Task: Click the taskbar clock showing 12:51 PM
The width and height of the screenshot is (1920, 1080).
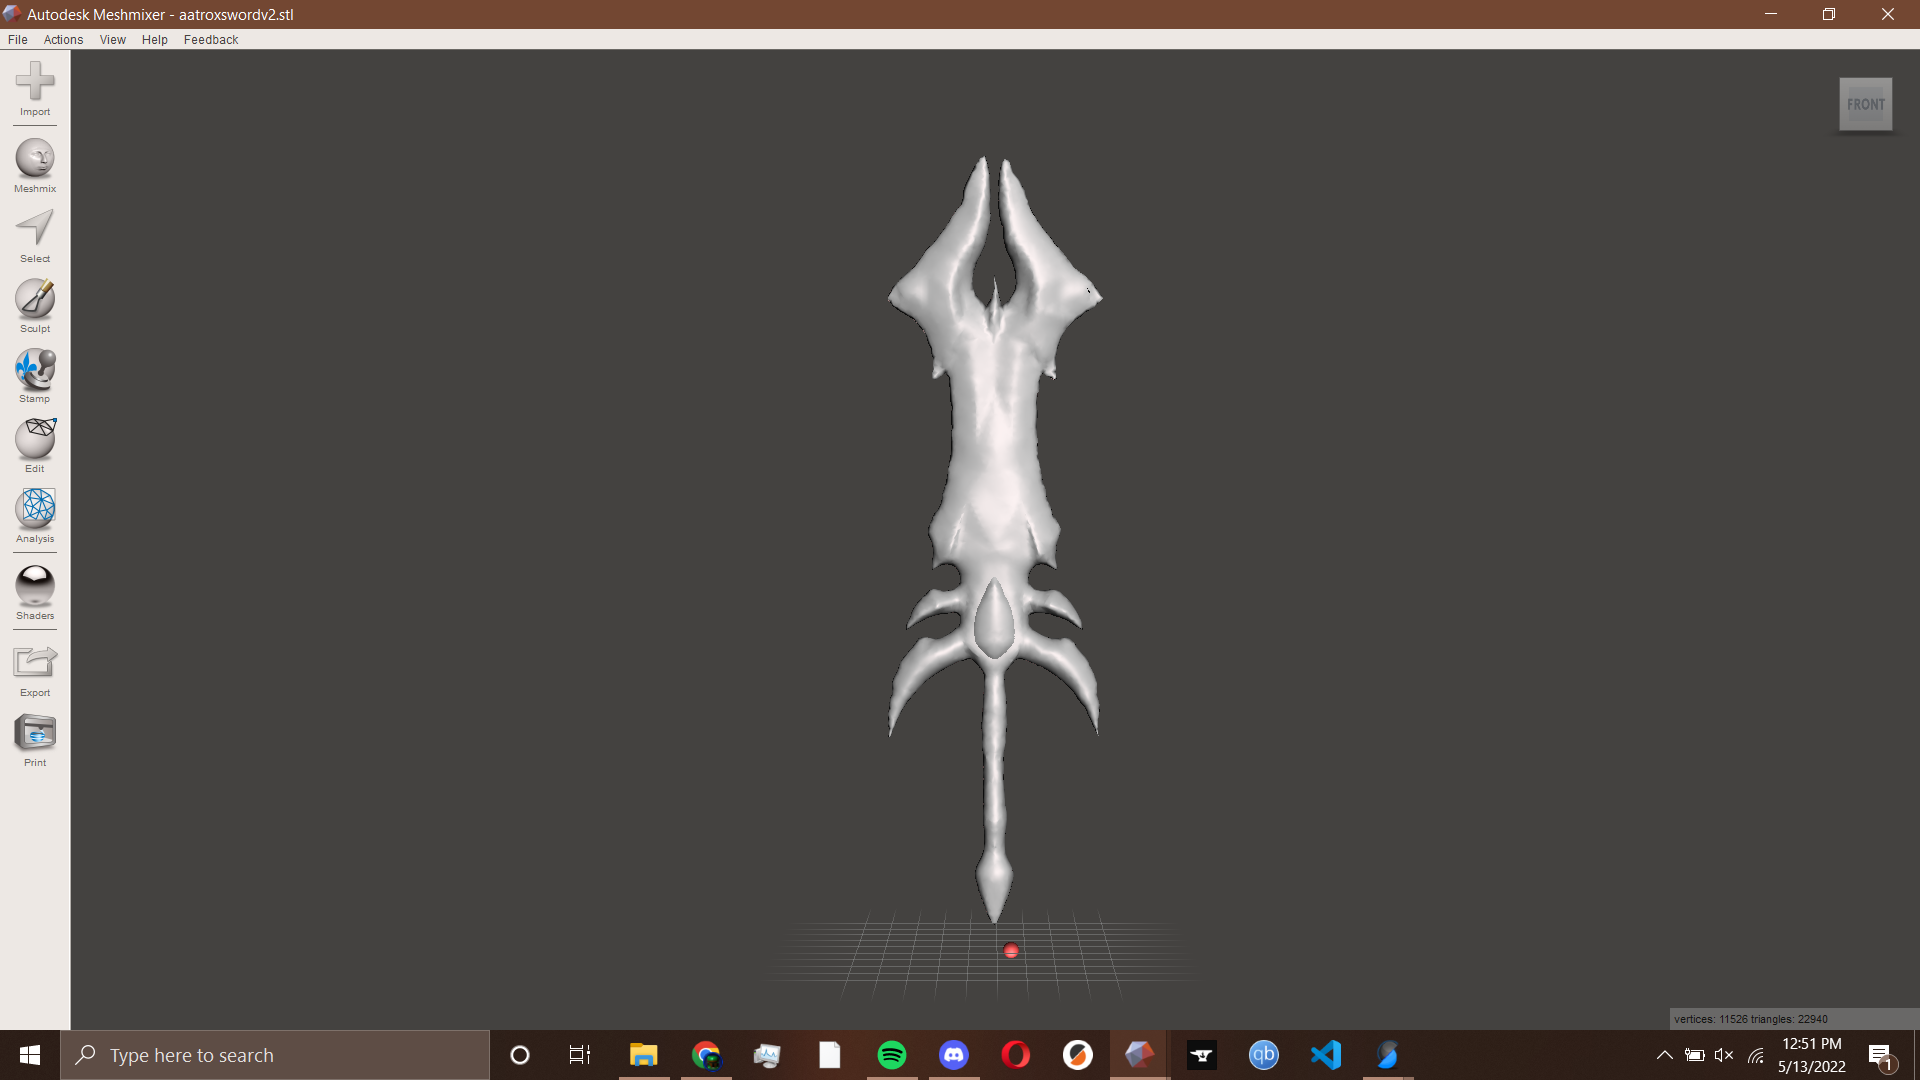Action: (1811, 1055)
